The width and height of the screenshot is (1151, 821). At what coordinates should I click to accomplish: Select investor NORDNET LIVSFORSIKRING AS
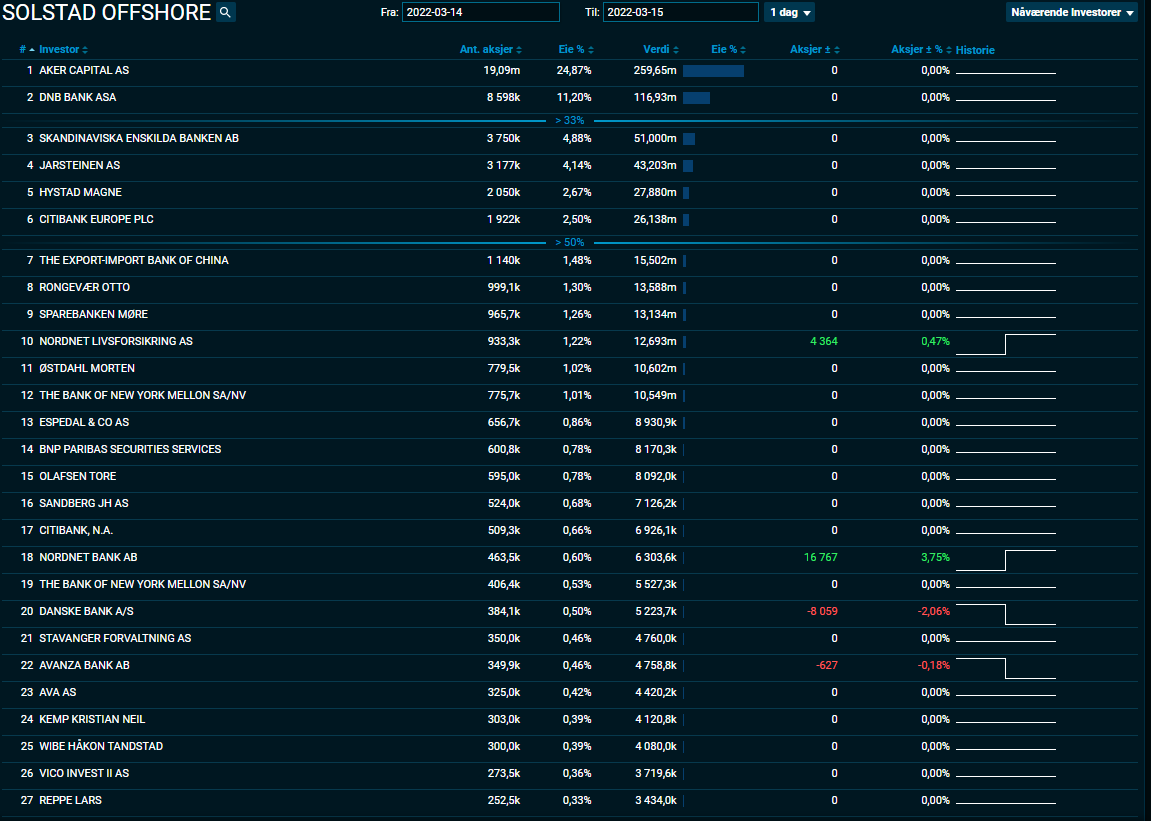[x=116, y=341]
